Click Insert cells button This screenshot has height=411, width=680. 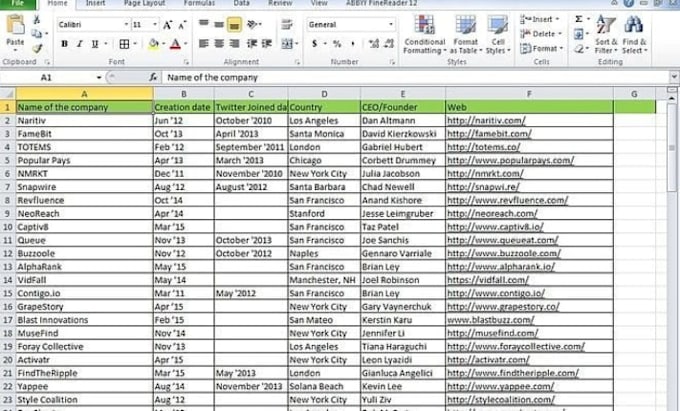(540, 20)
